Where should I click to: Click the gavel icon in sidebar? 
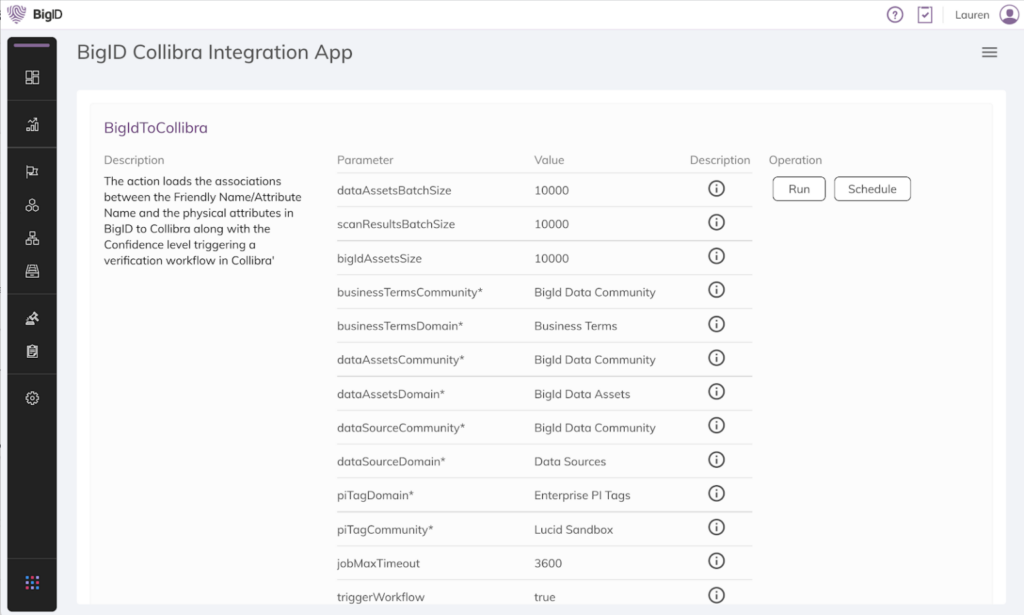[32, 318]
